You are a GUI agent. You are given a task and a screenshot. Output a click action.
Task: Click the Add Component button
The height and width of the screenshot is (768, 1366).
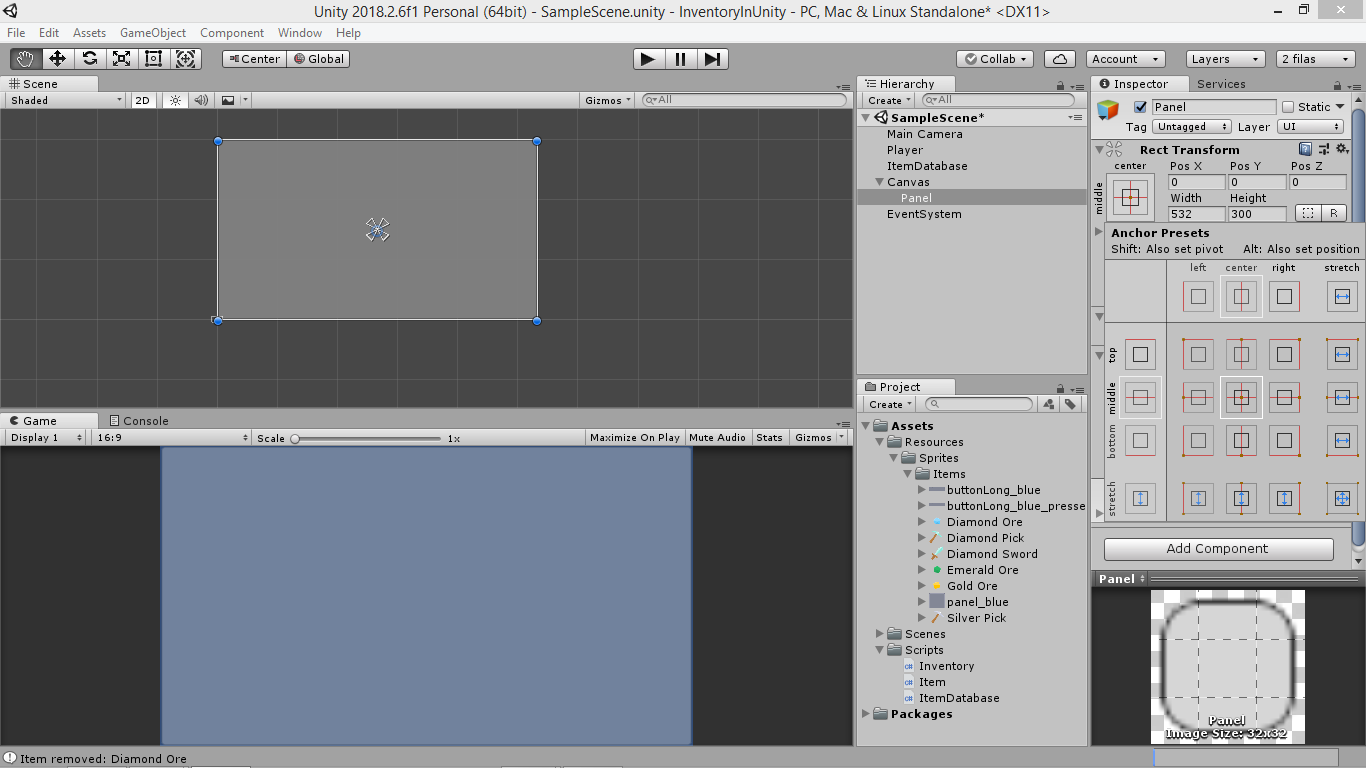(x=1218, y=548)
